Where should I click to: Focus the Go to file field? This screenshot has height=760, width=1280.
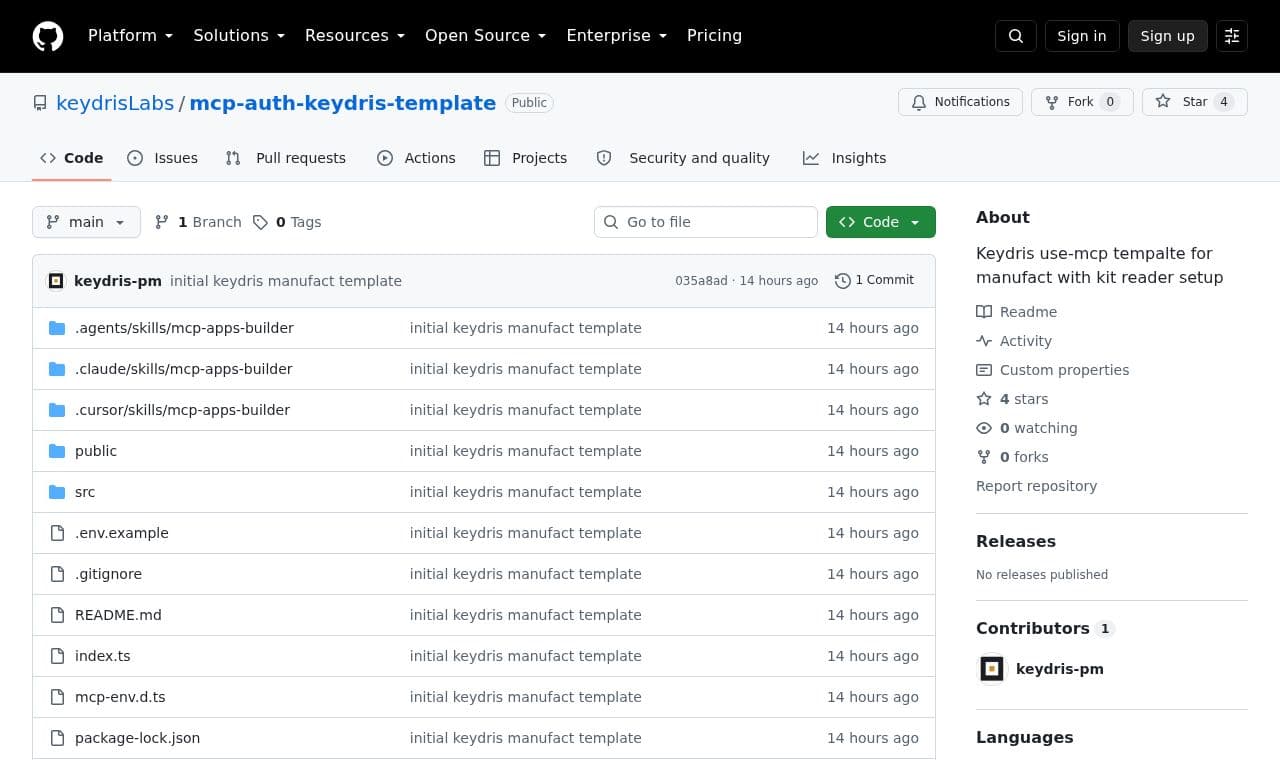pyautogui.click(x=706, y=222)
